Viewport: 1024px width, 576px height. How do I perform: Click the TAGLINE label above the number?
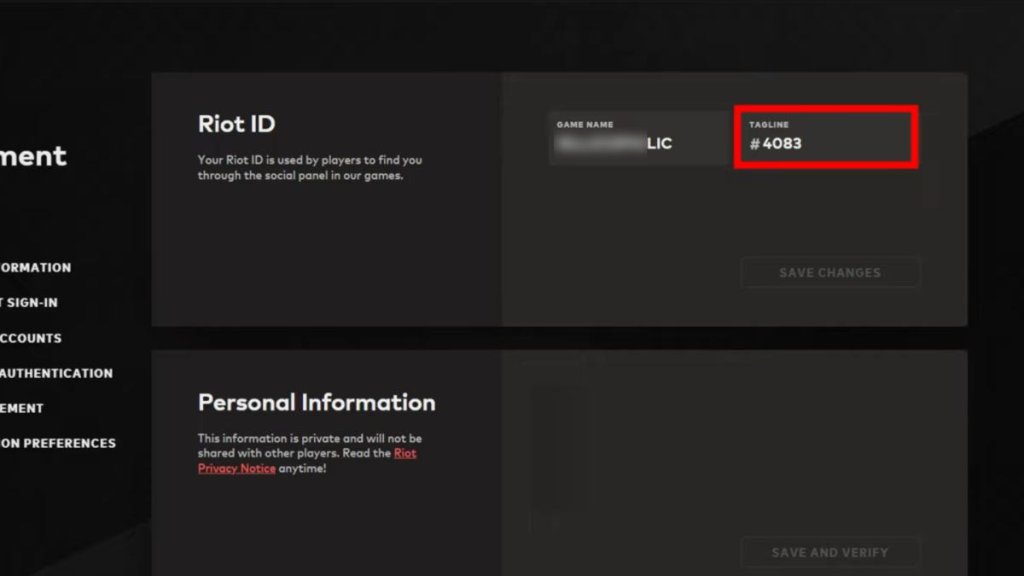click(769, 125)
